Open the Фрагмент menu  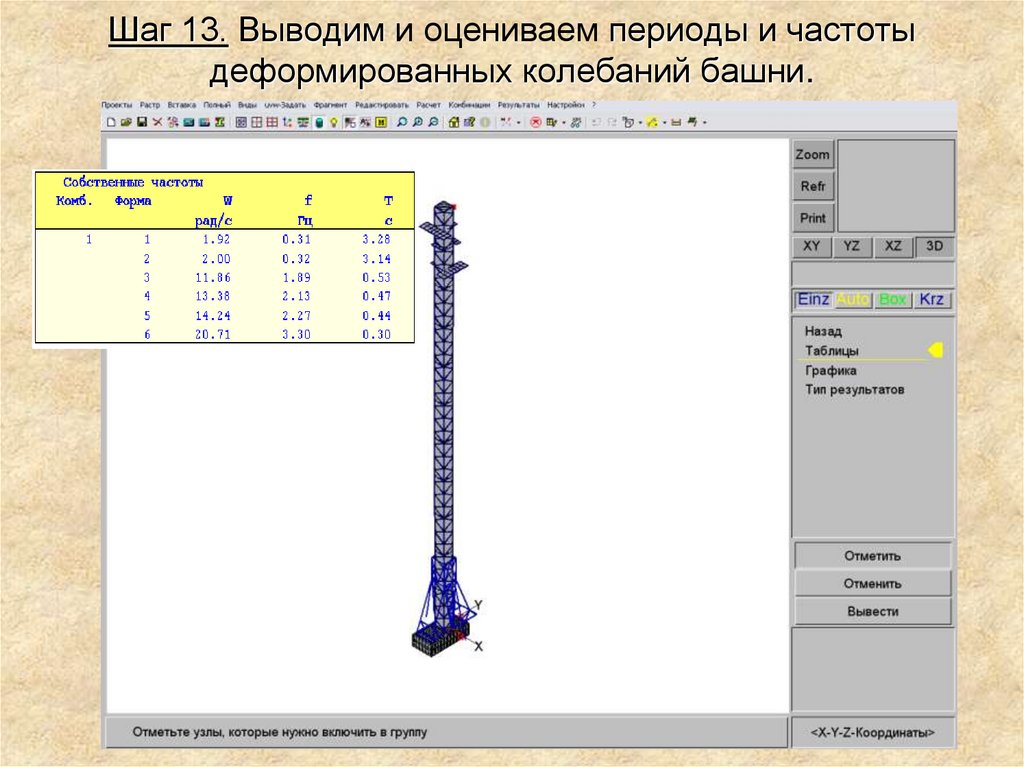point(330,105)
